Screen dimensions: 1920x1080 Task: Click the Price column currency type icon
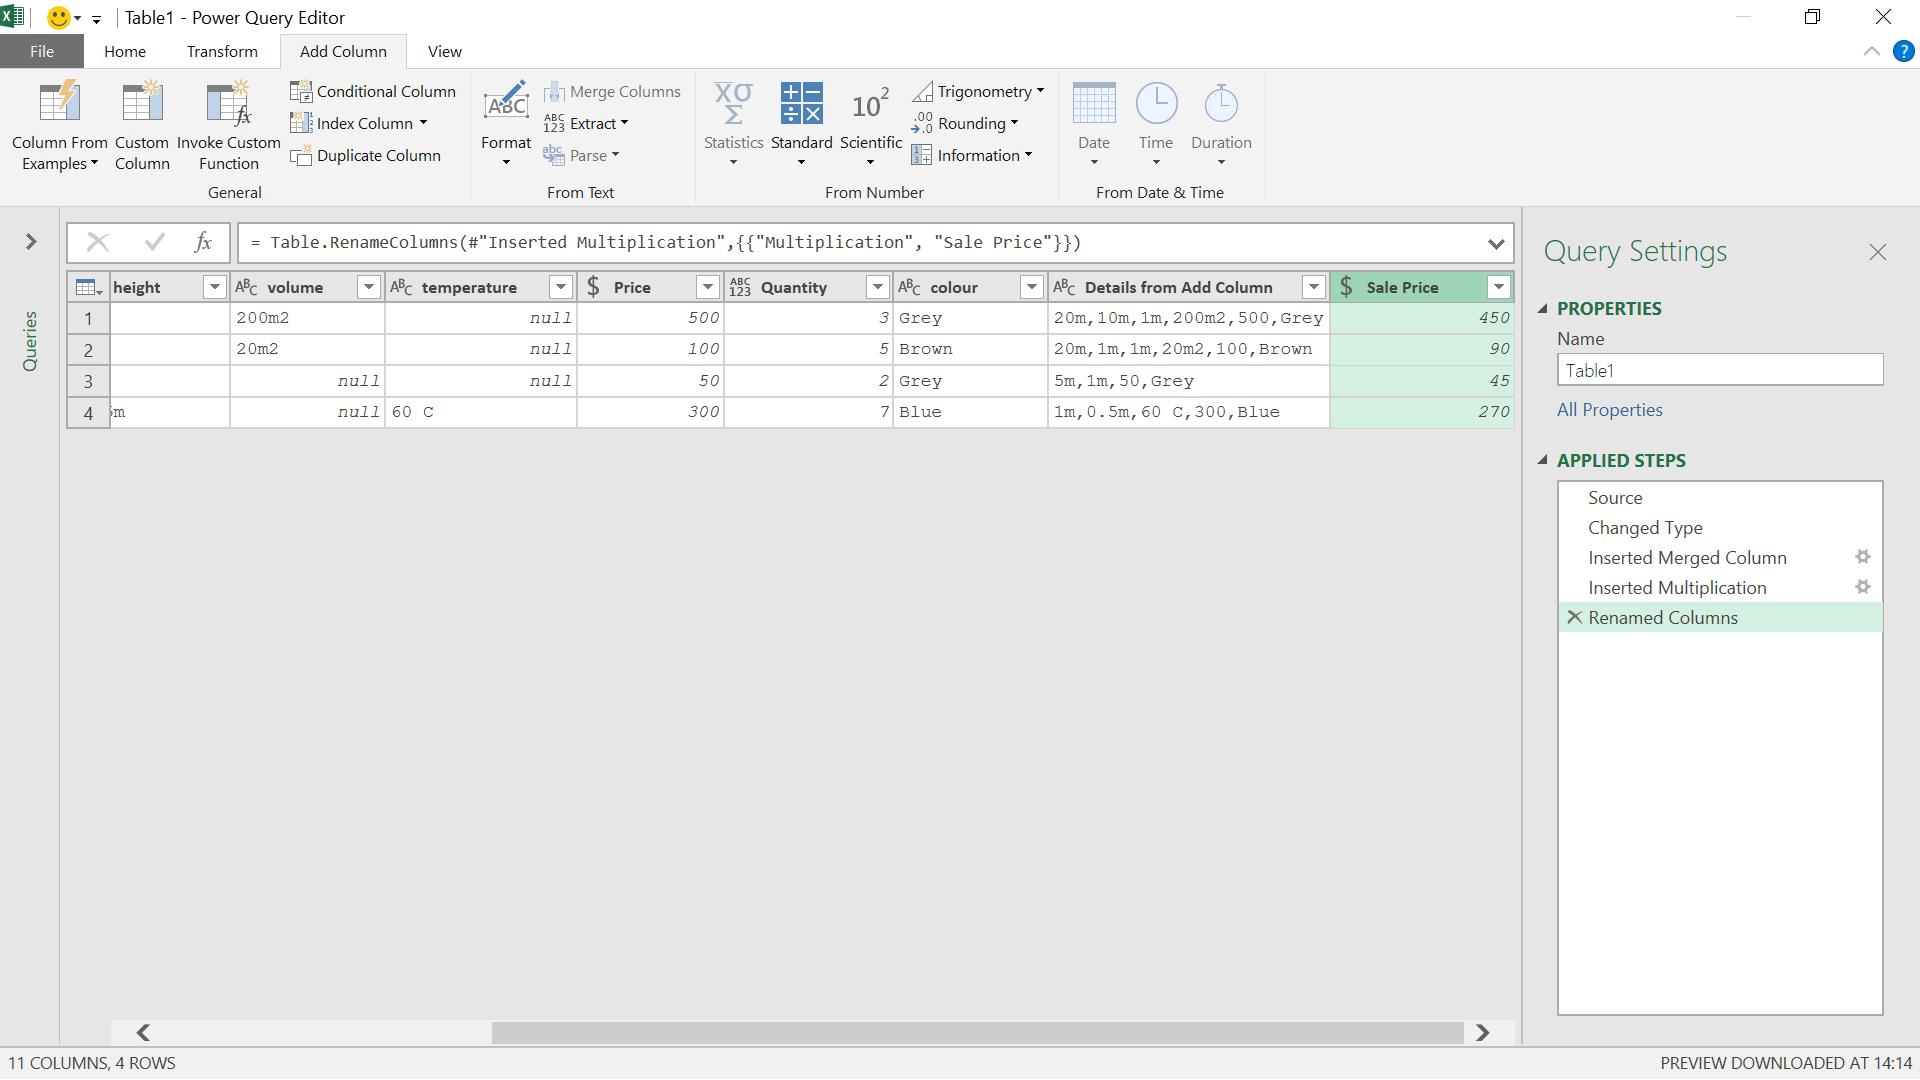(x=593, y=288)
